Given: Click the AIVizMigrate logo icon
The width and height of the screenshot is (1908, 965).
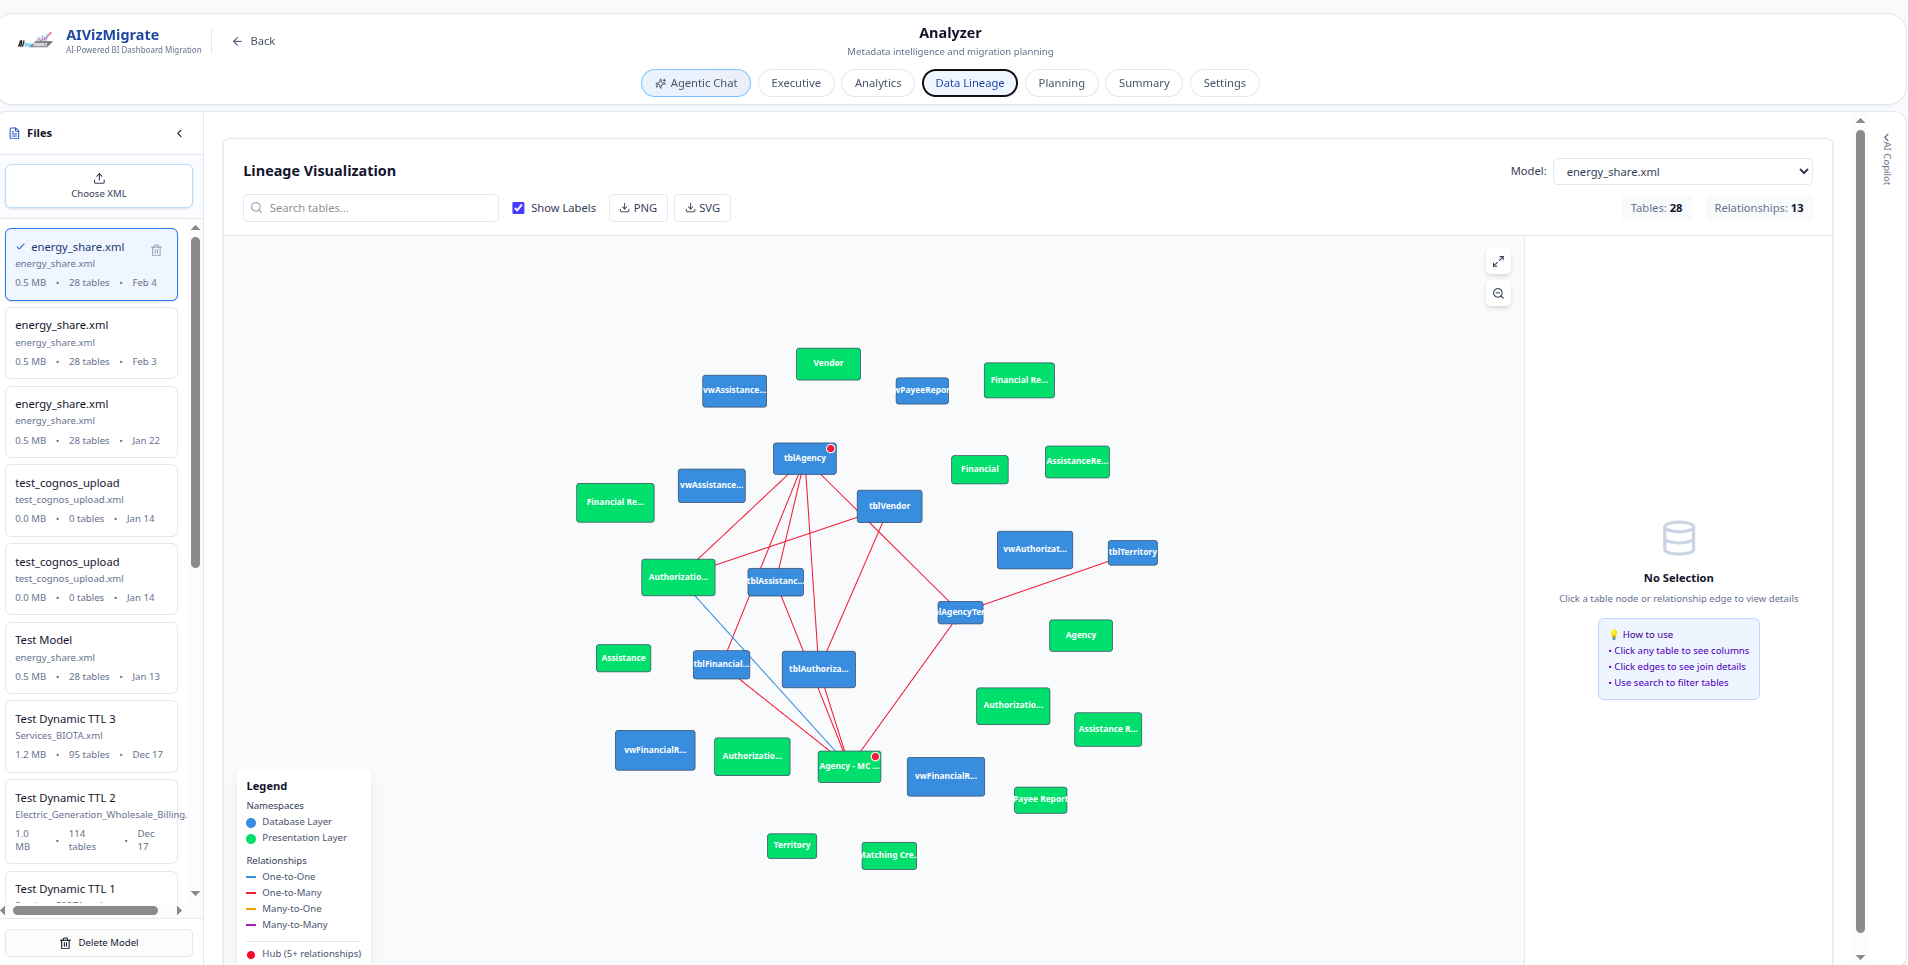Looking at the screenshot, I should pyautogui.click(x=36, y=41).
